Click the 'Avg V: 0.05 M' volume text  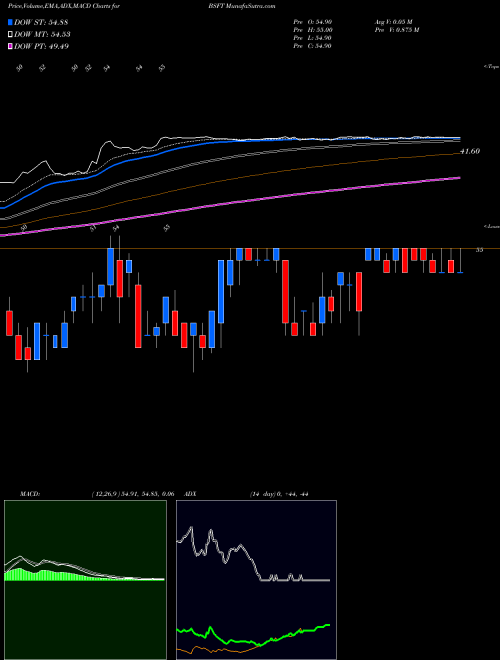(393, 22)
